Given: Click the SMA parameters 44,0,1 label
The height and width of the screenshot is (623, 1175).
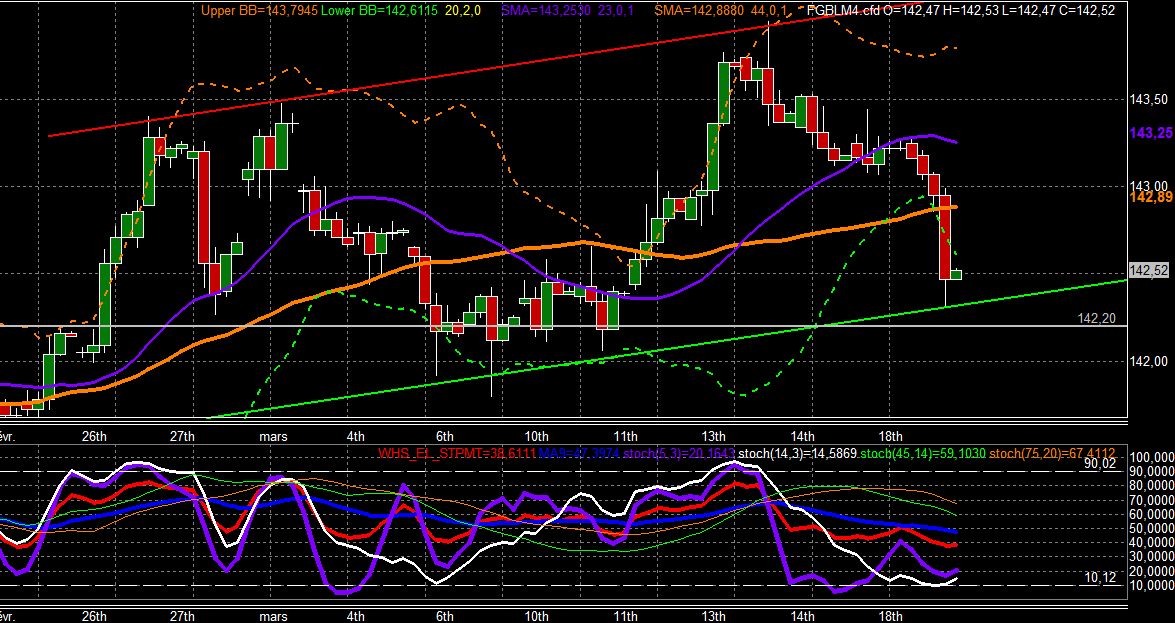Looking at the screenshot, I should [767, 10].
